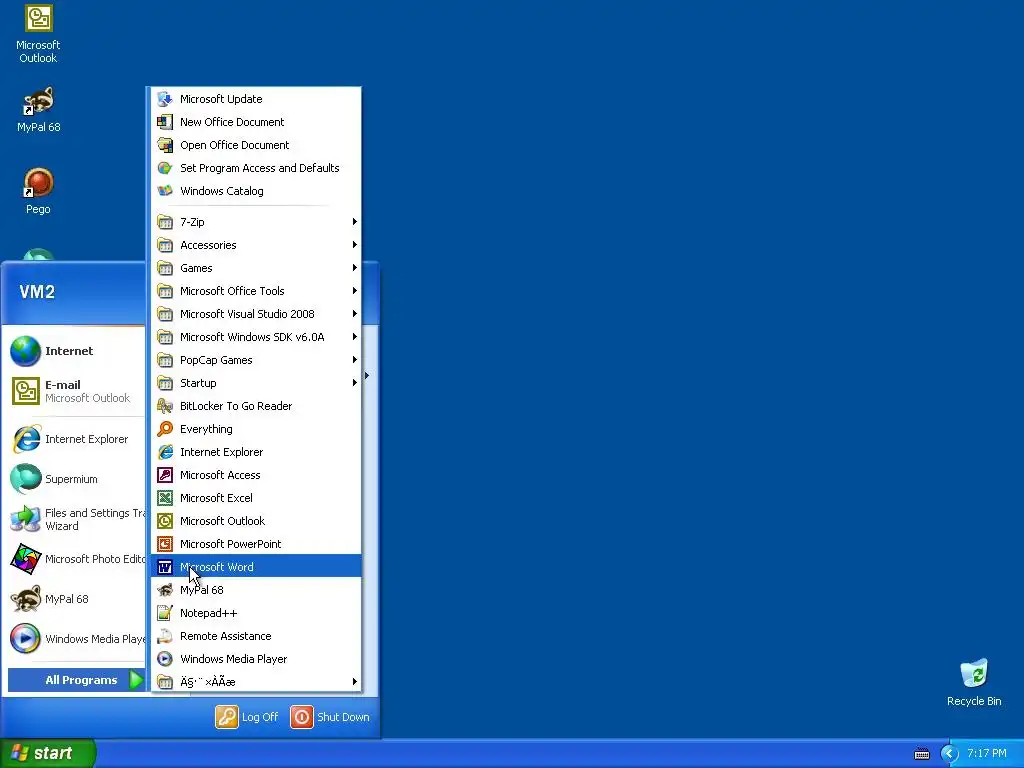Viewport: 1024px width, 768px height.
Task: Click the VM2 user name header
Action: click(37, 292)
